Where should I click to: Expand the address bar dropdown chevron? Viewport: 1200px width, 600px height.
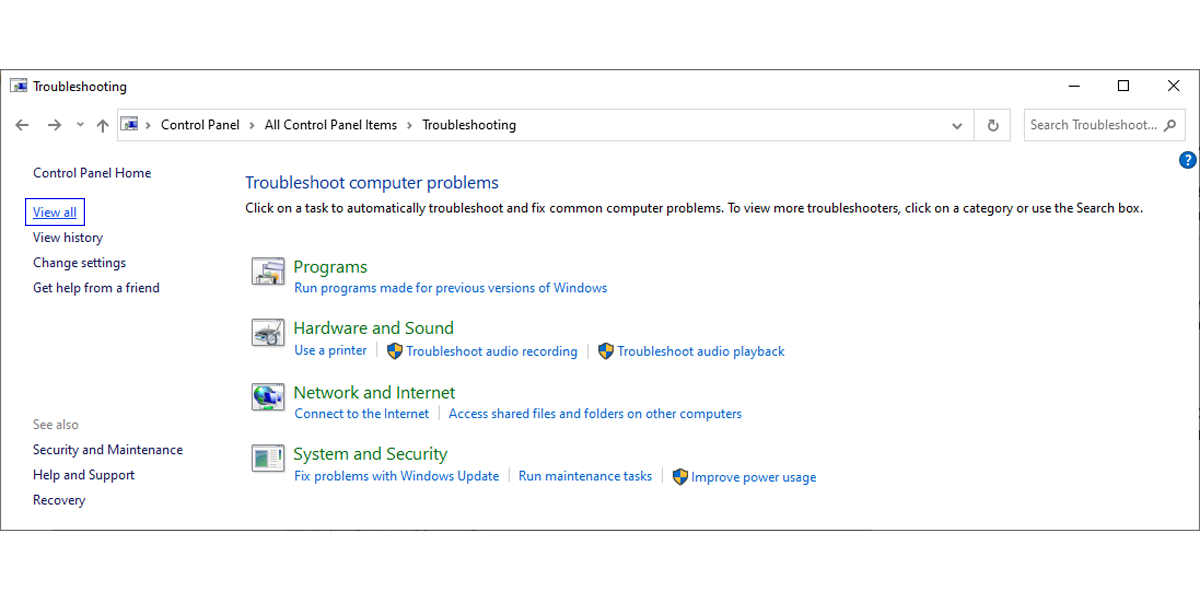tap(957, 124)
